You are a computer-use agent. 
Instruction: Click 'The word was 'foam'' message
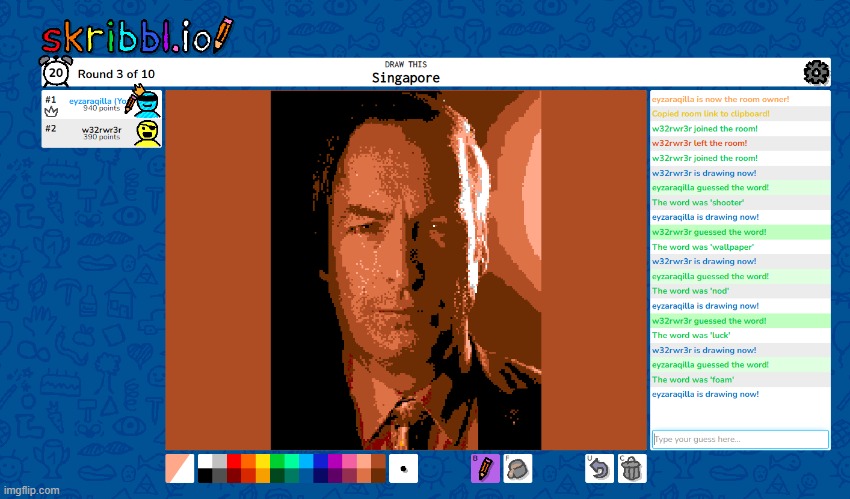(693, 380)
